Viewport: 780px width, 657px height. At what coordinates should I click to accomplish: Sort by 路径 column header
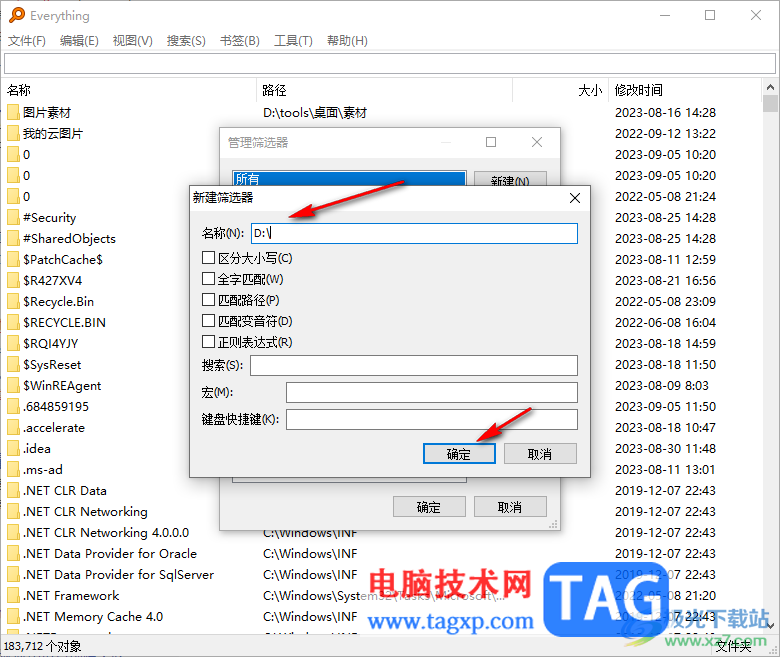pyautogui.click(x=385, y=90)
